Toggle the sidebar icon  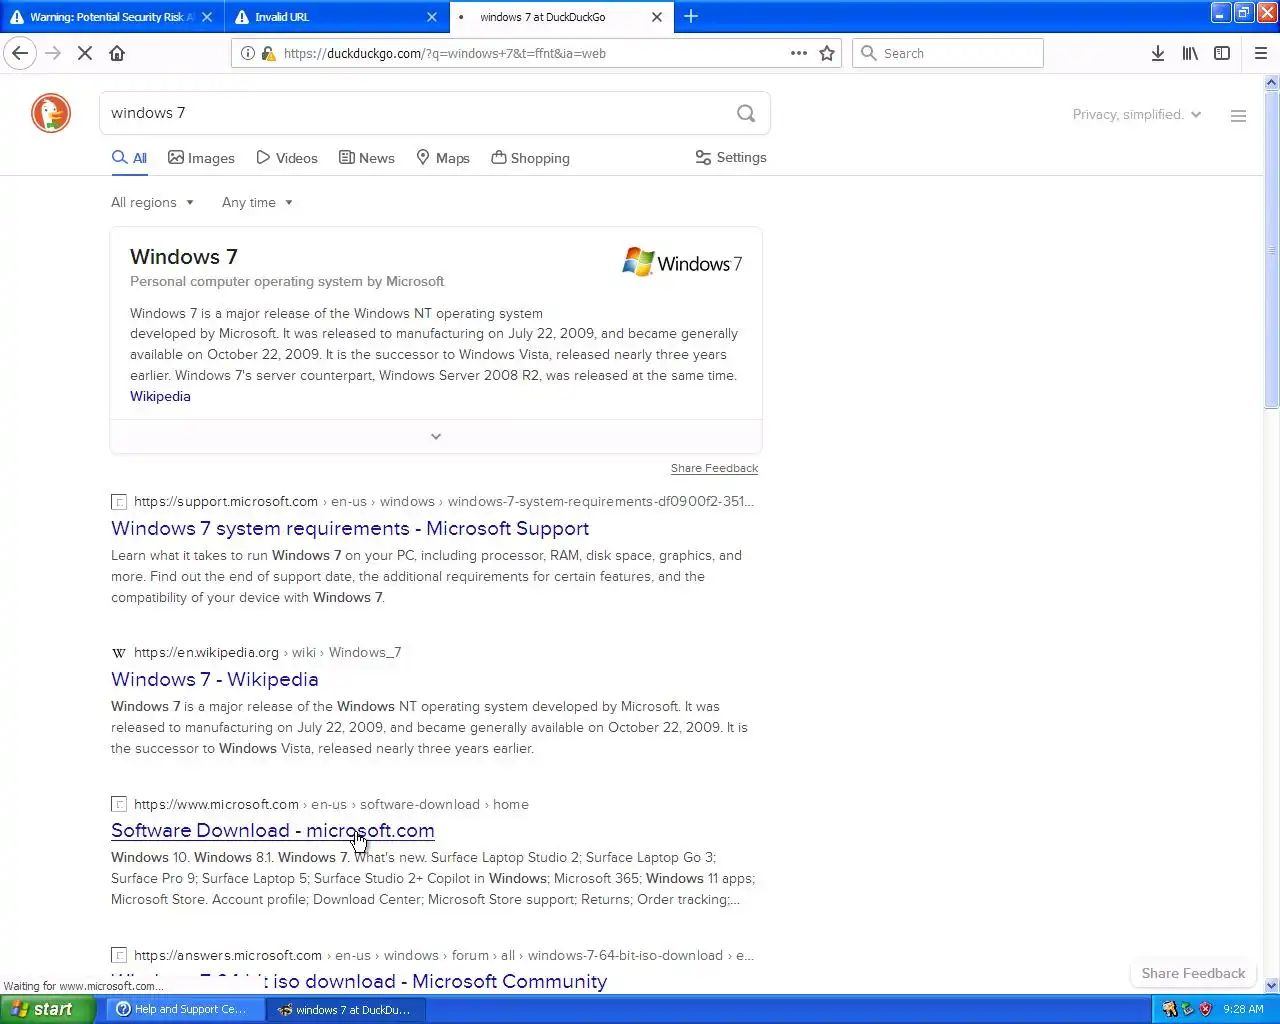(x=1222, y=53)
